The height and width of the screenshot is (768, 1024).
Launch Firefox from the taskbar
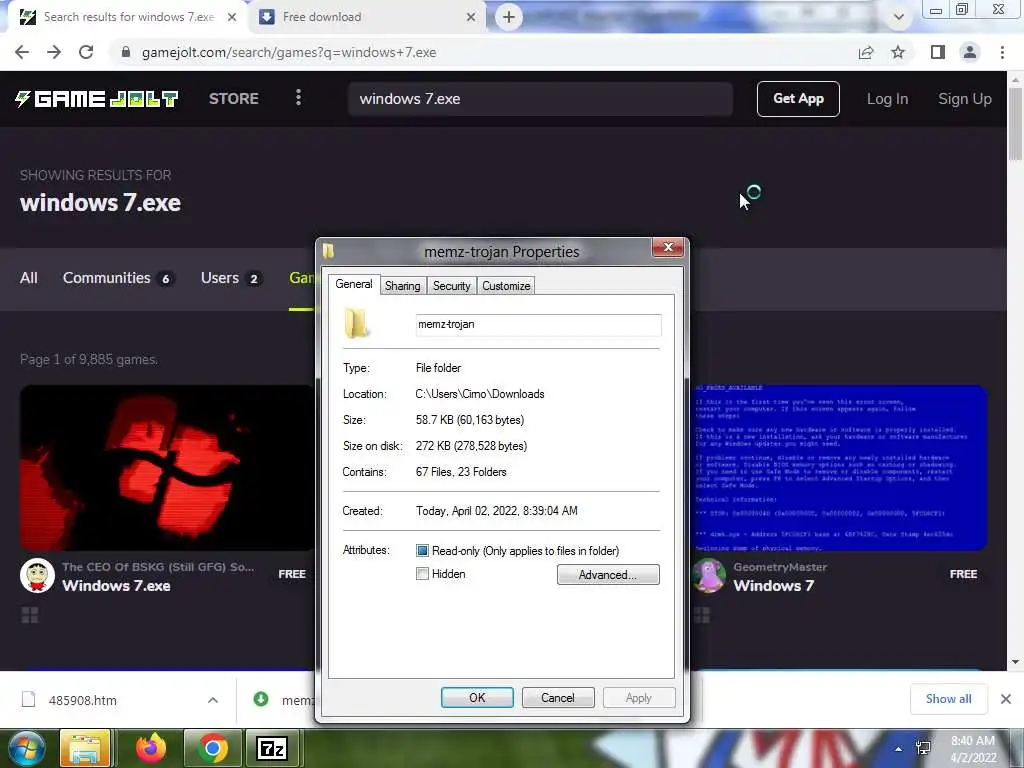click(151, 748)
